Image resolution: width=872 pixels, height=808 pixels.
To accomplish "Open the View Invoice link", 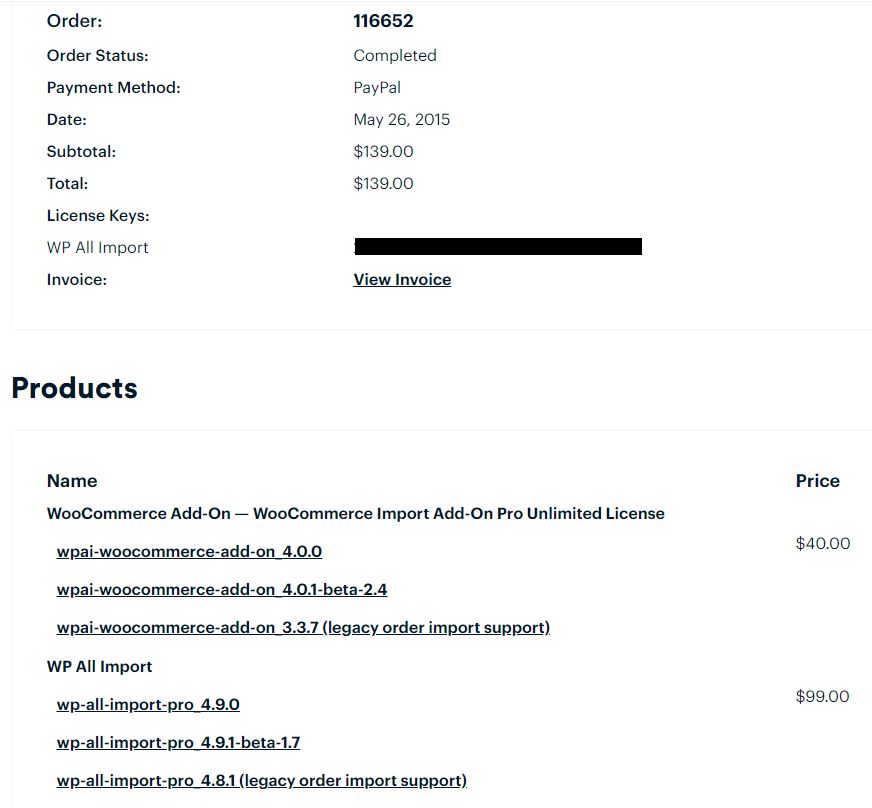I will [402, 280].
